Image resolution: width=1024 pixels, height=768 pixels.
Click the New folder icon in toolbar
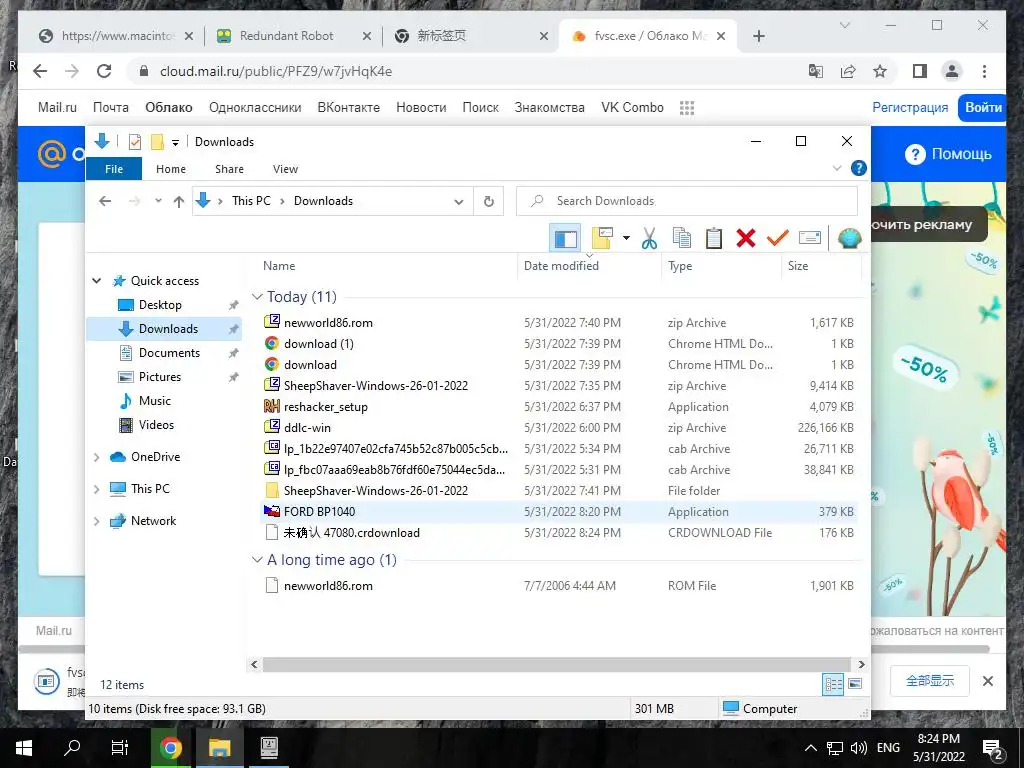coord(602,238)
